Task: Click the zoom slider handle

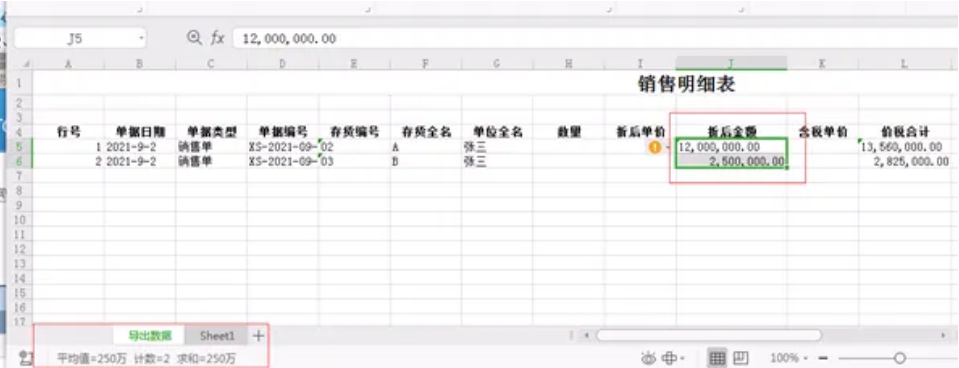Action: tap(899, 358)
